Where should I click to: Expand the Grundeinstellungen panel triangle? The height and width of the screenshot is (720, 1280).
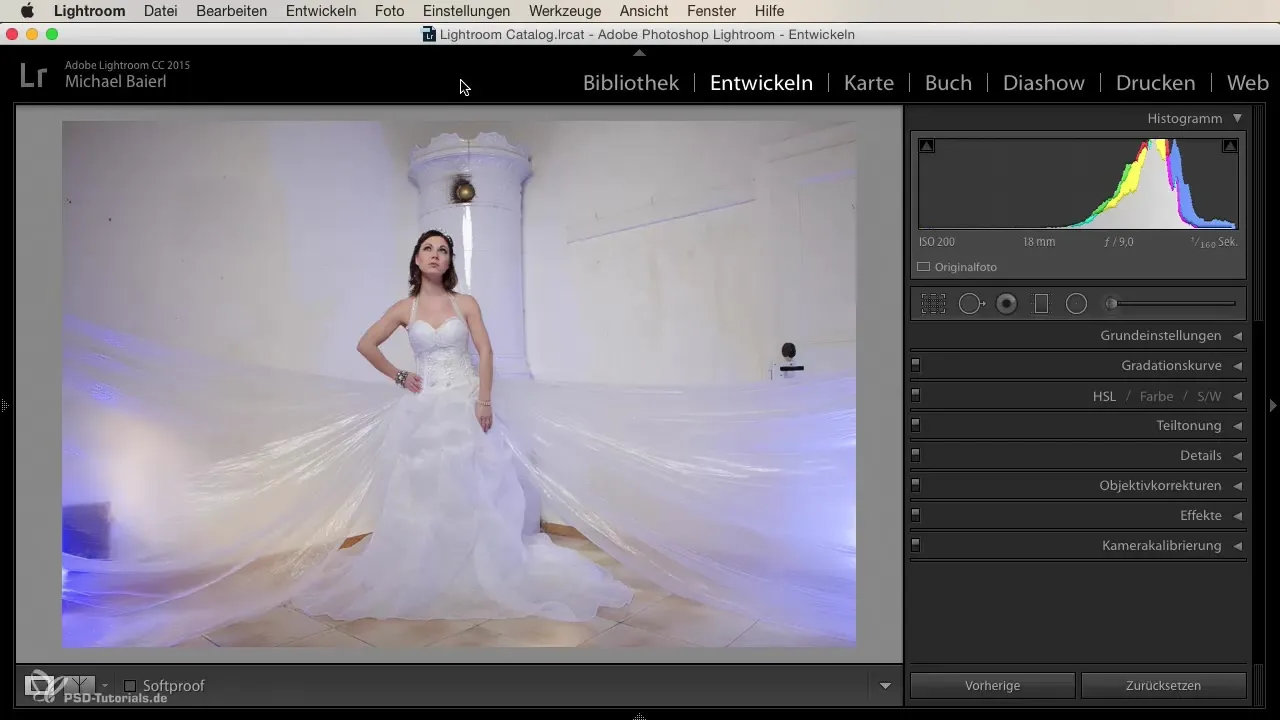[x=1237, y=336]
